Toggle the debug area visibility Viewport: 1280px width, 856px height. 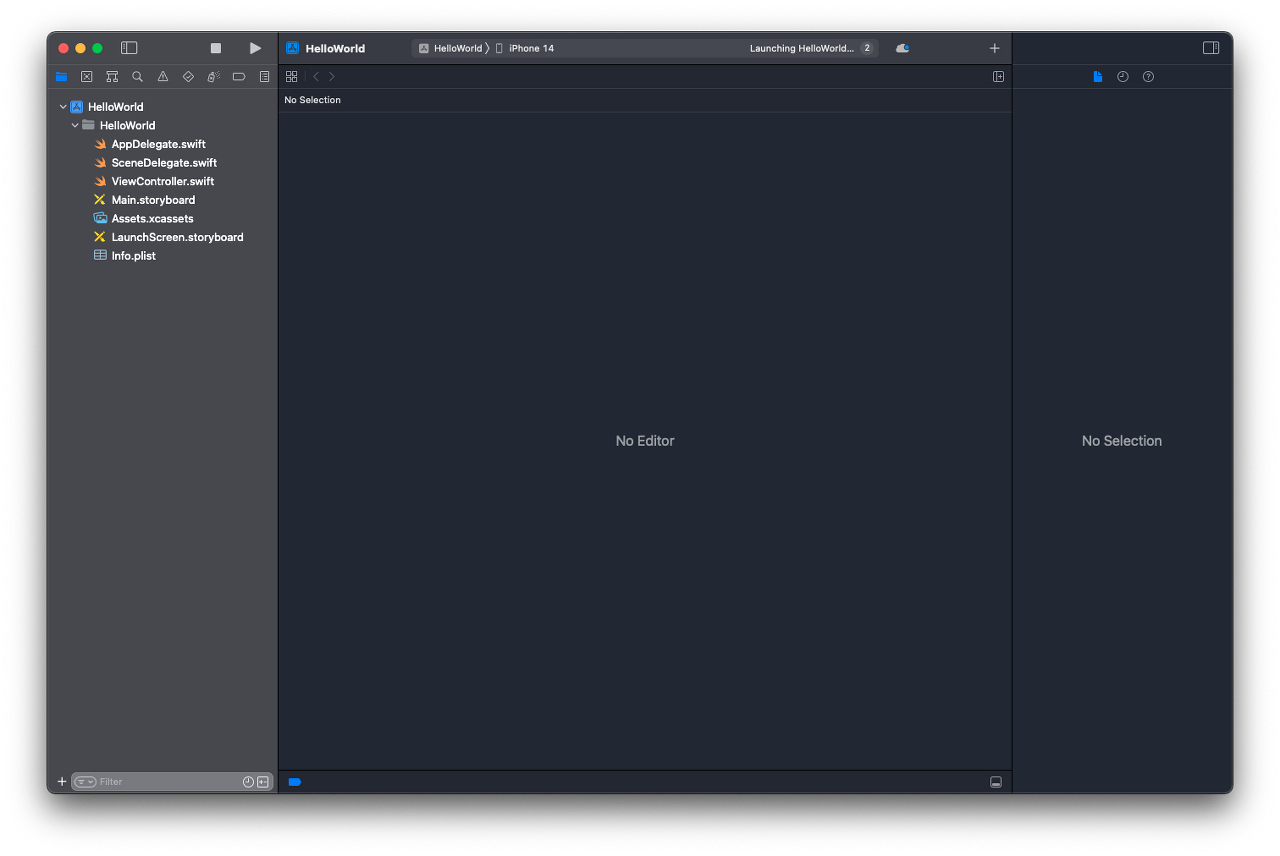click(x=996, y=782)
